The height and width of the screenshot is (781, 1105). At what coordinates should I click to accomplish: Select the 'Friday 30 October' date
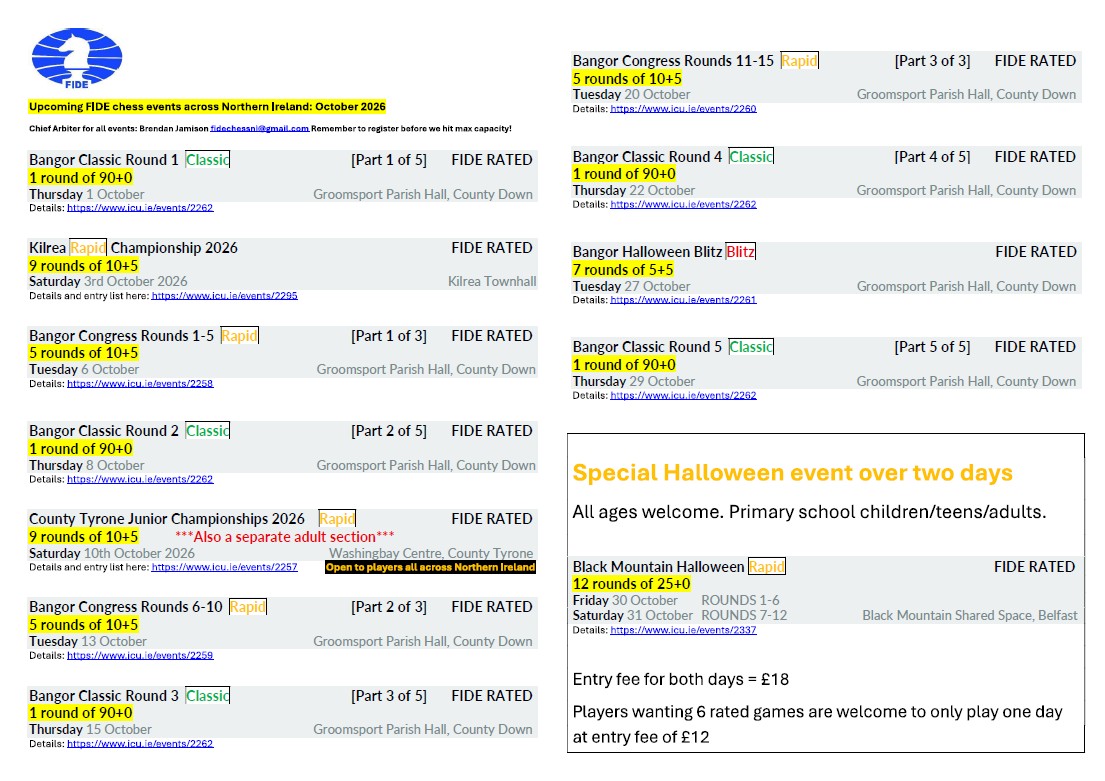625,601
